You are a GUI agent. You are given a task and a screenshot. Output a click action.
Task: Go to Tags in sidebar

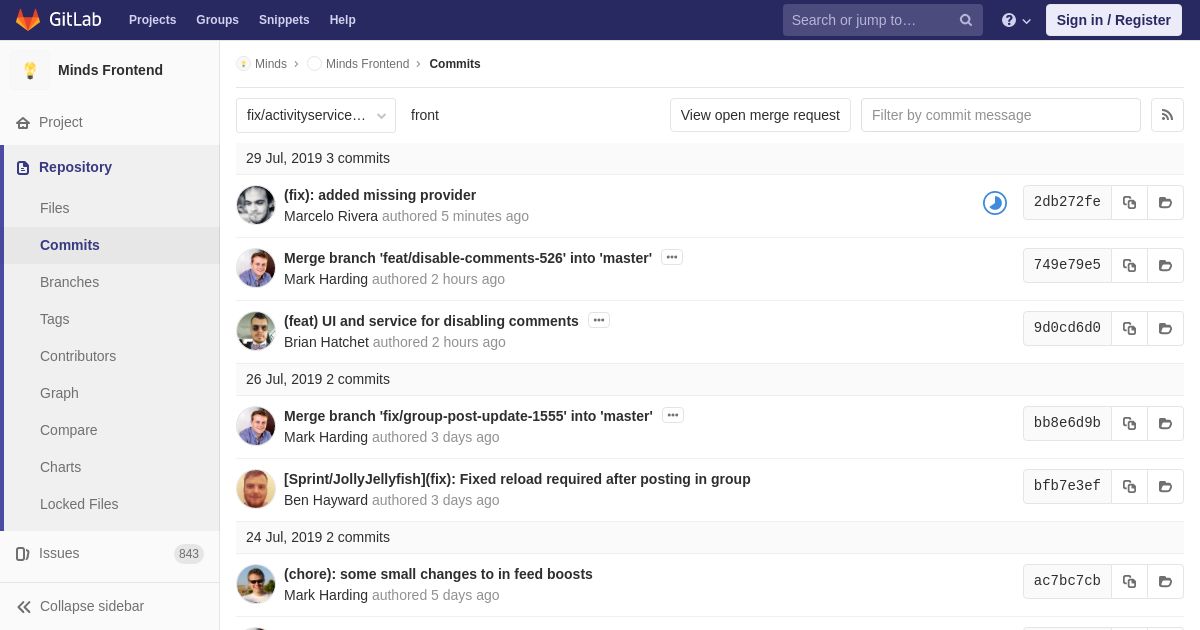click(55, 319)
